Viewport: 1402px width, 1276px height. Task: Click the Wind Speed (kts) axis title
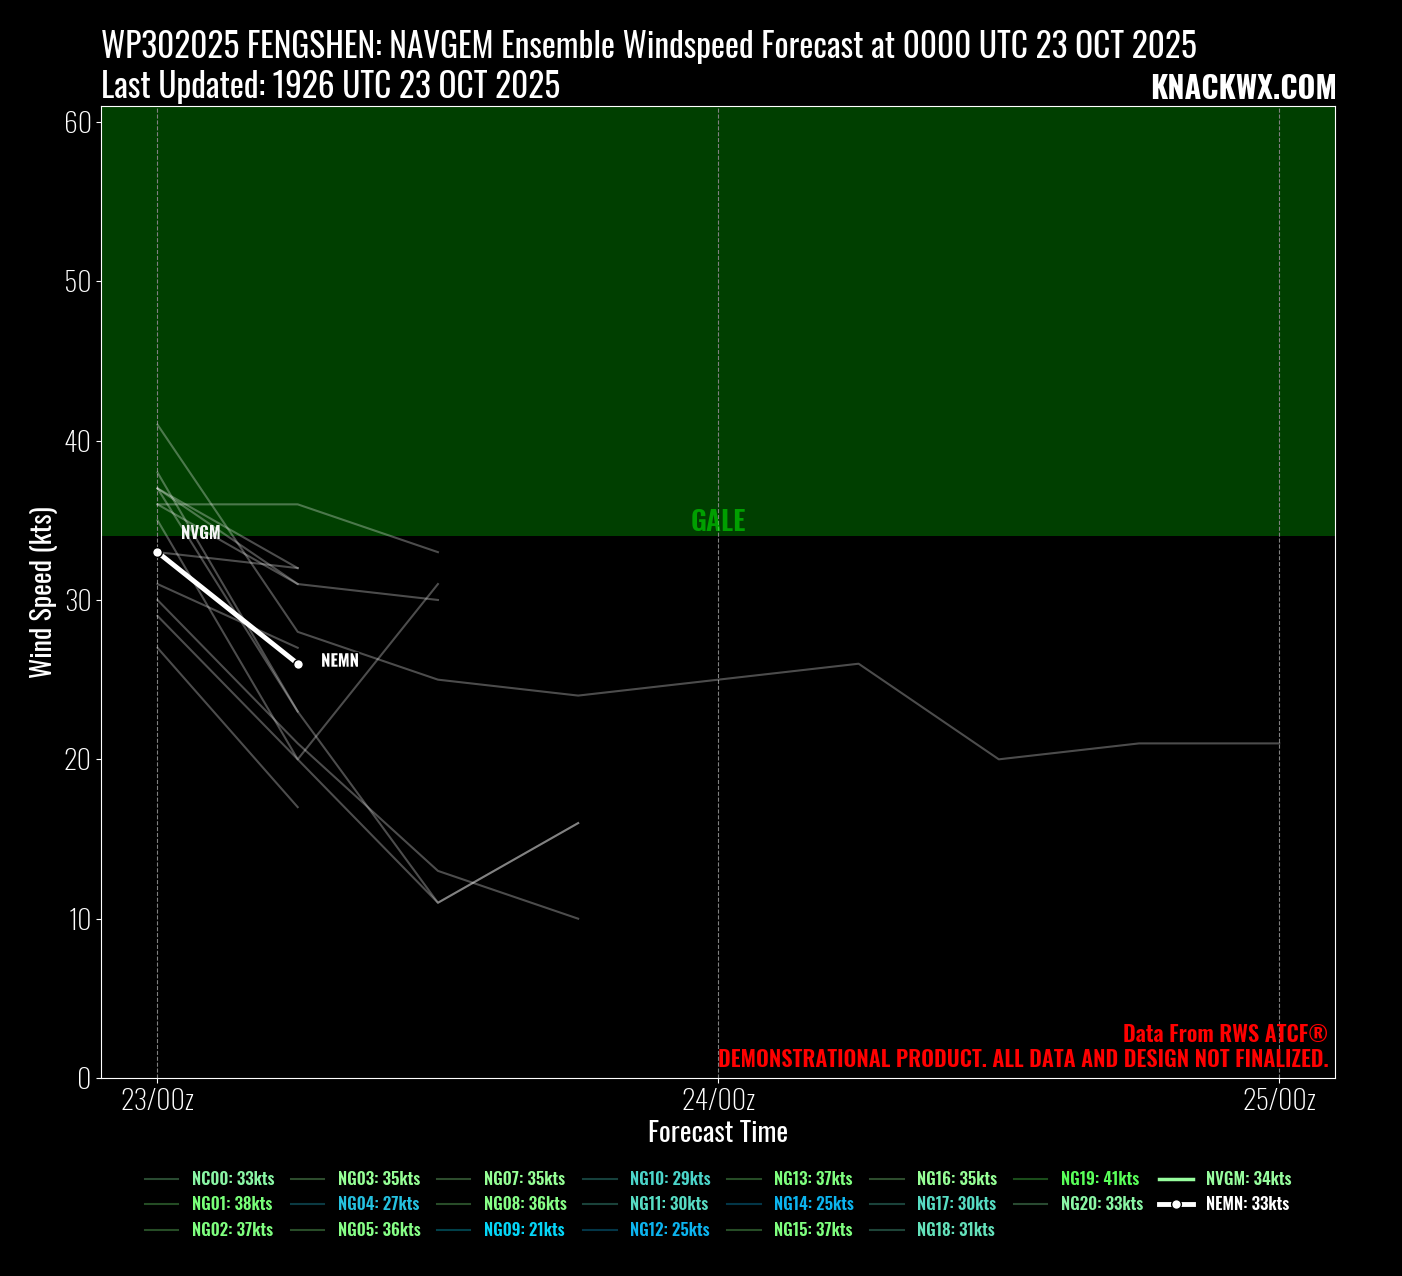[x=40, y=593]
